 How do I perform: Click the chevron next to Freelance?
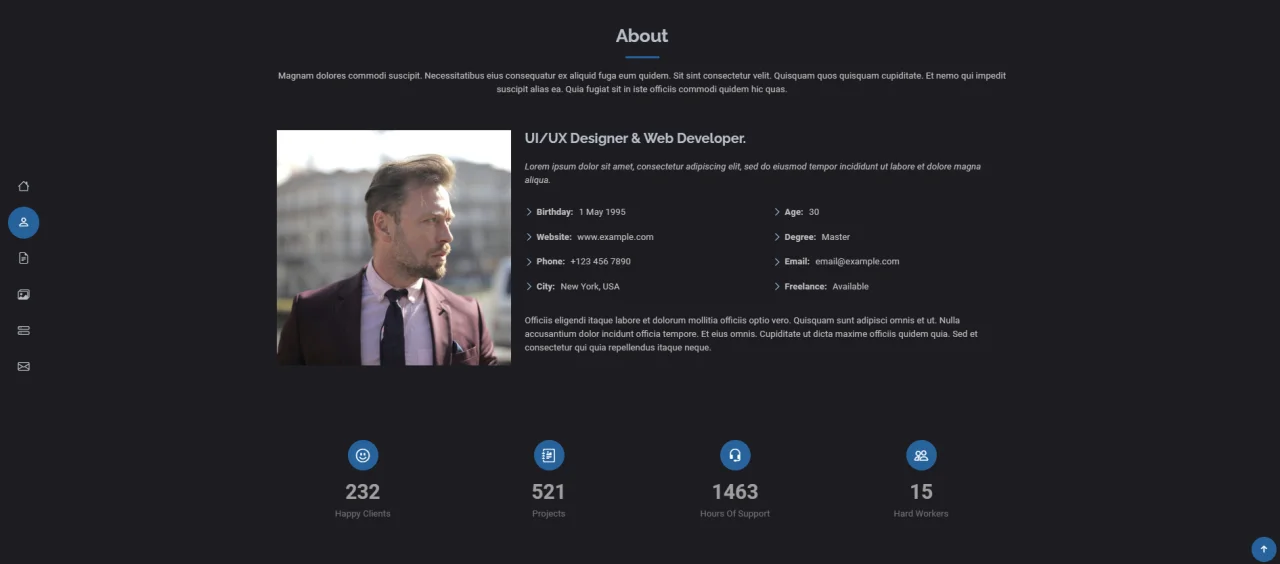(777, 287)
